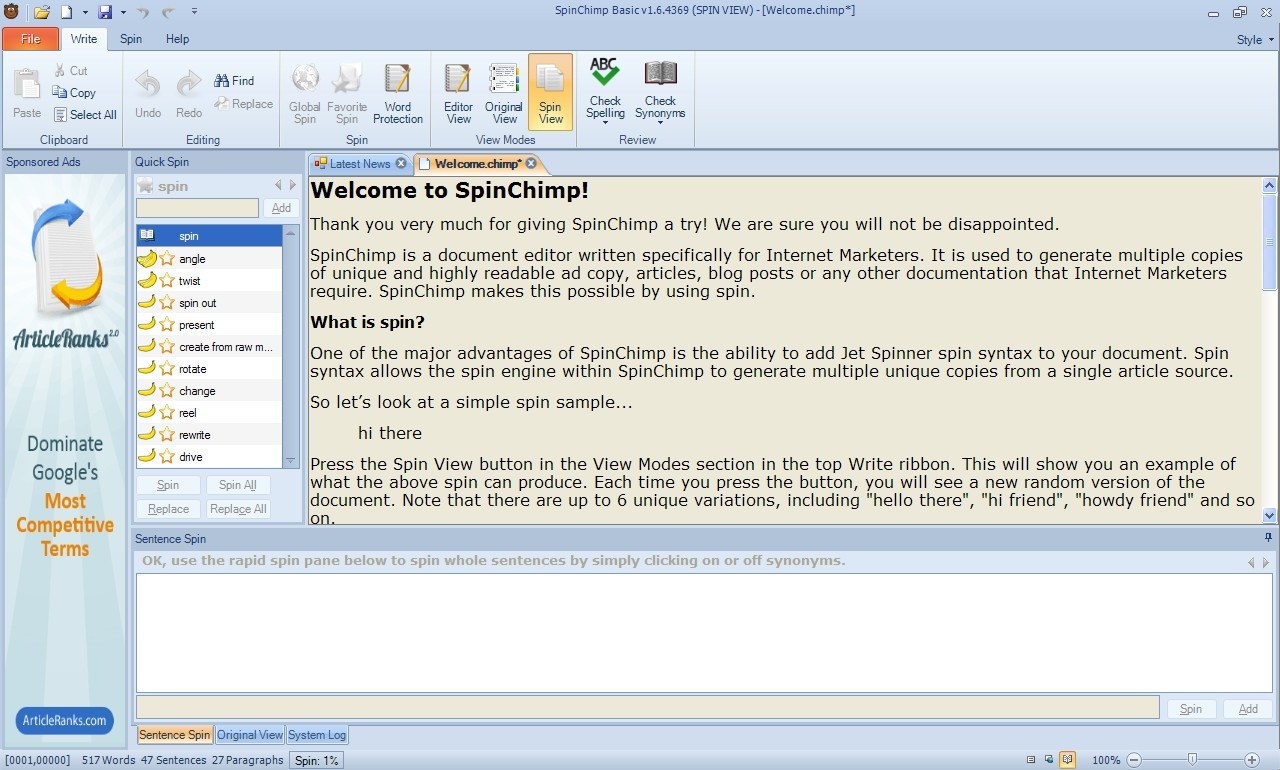The height and width of the screenshot is (770, 1280).
Task: Go to previous word in Quick Spin
Action: (278, 185)
